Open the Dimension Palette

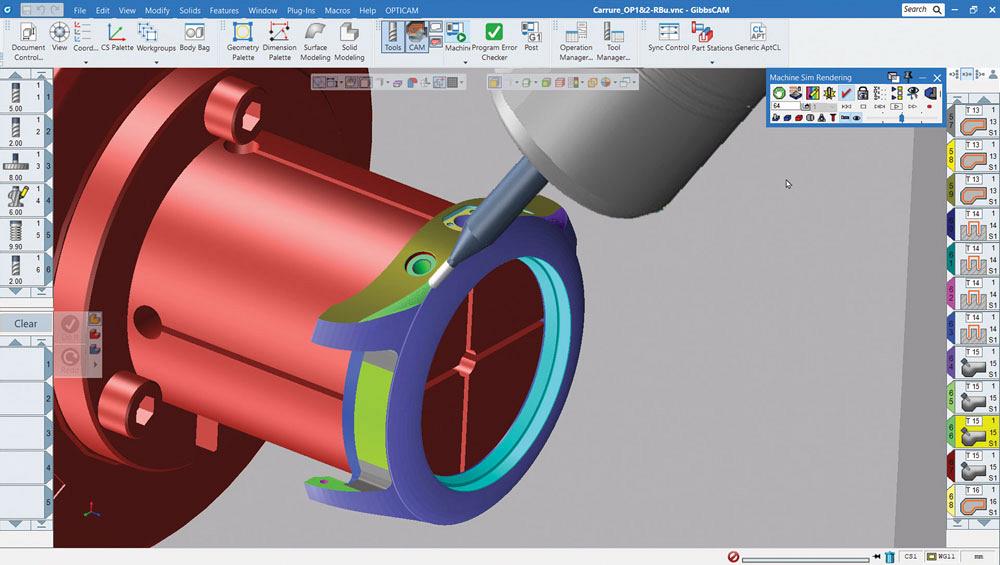pyautogui.click(x=279, y=41)
